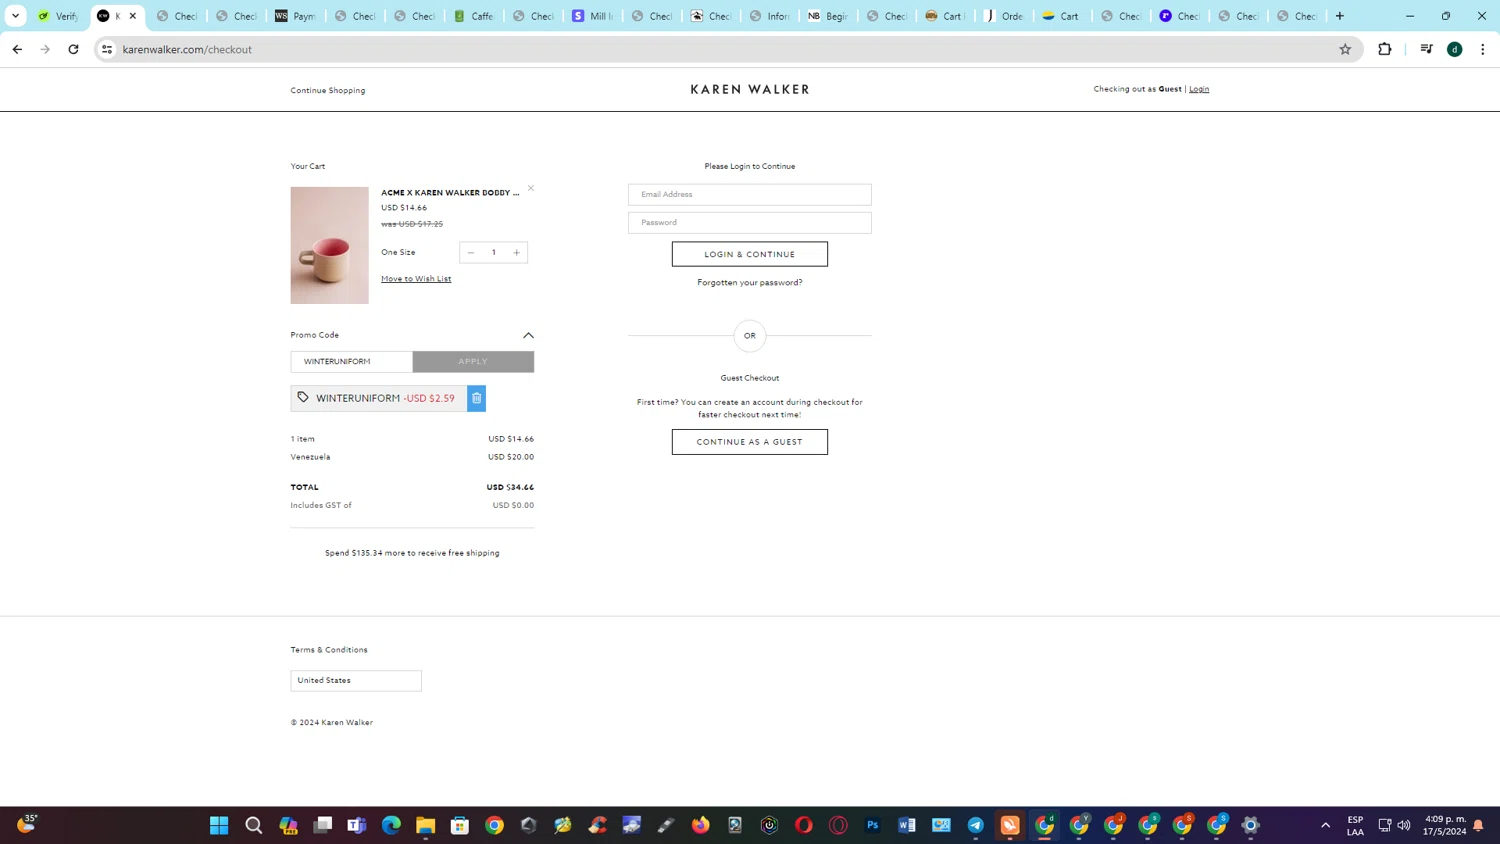
Task: Open the Terms & Conditions link
Action: tap(329, 650)
